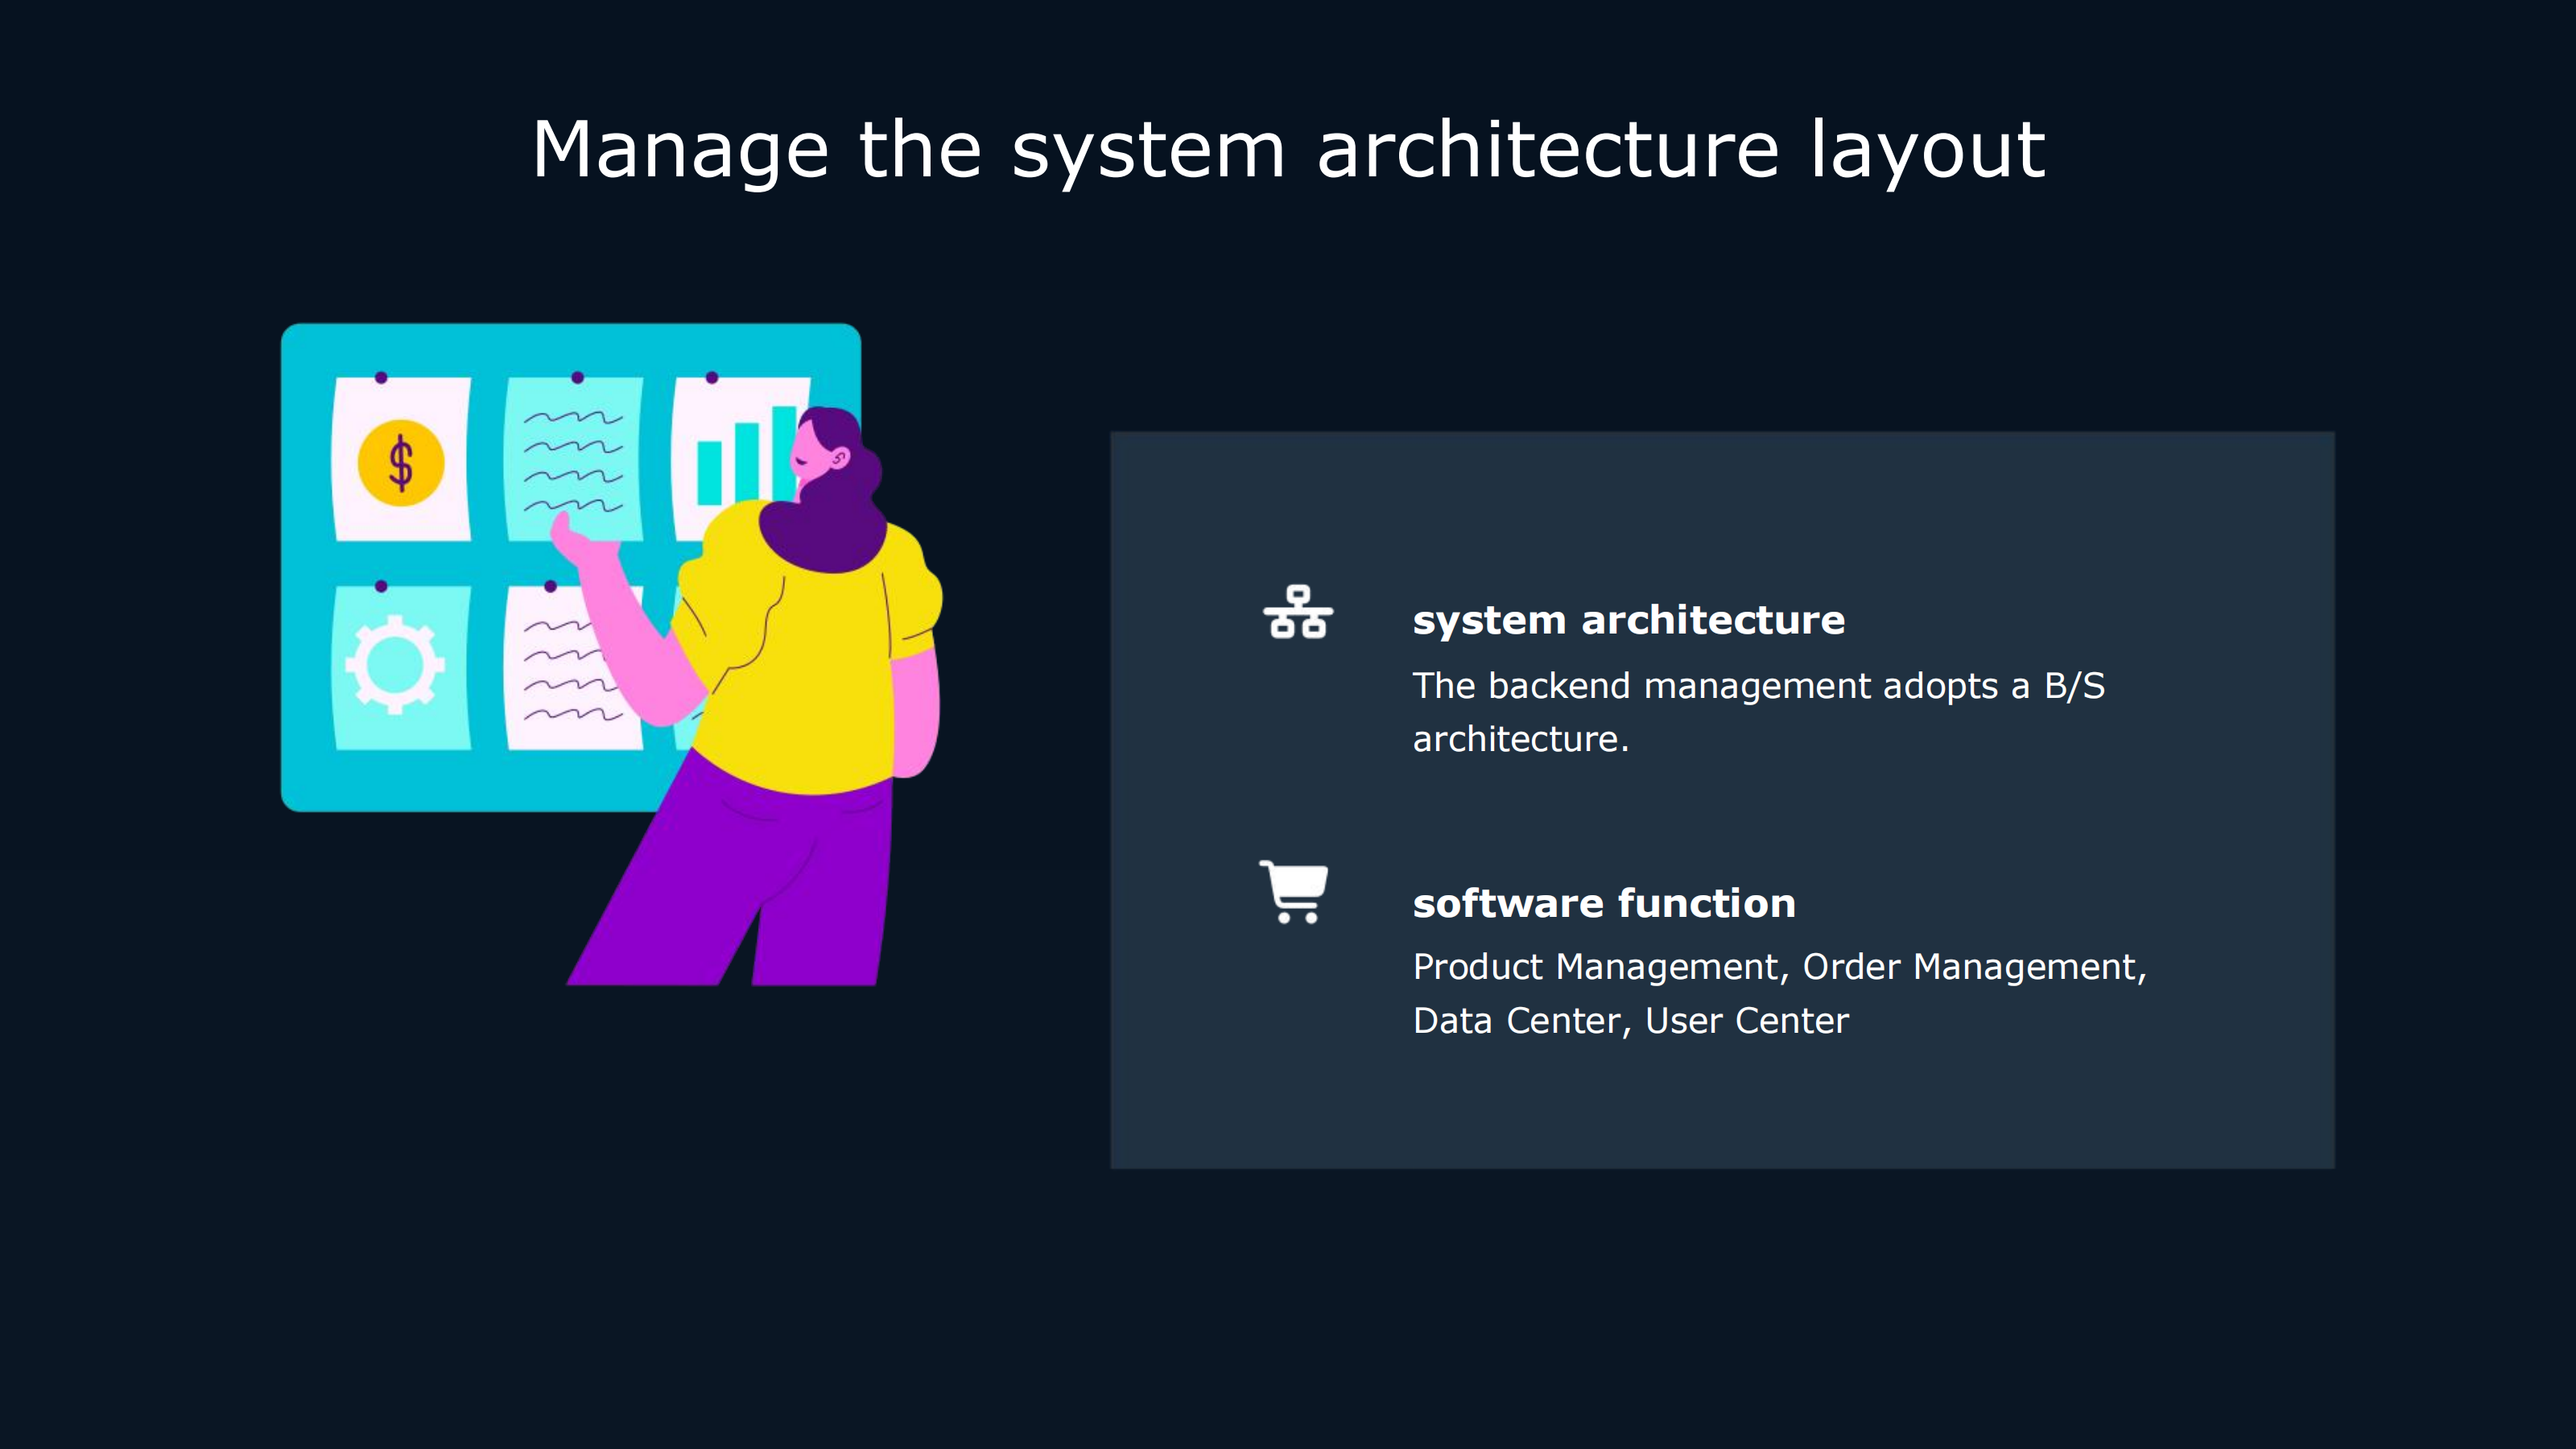Click the "User Center" text
The height and width of the screenshot is (1449, 2576).
(x=1746, y=1021)
